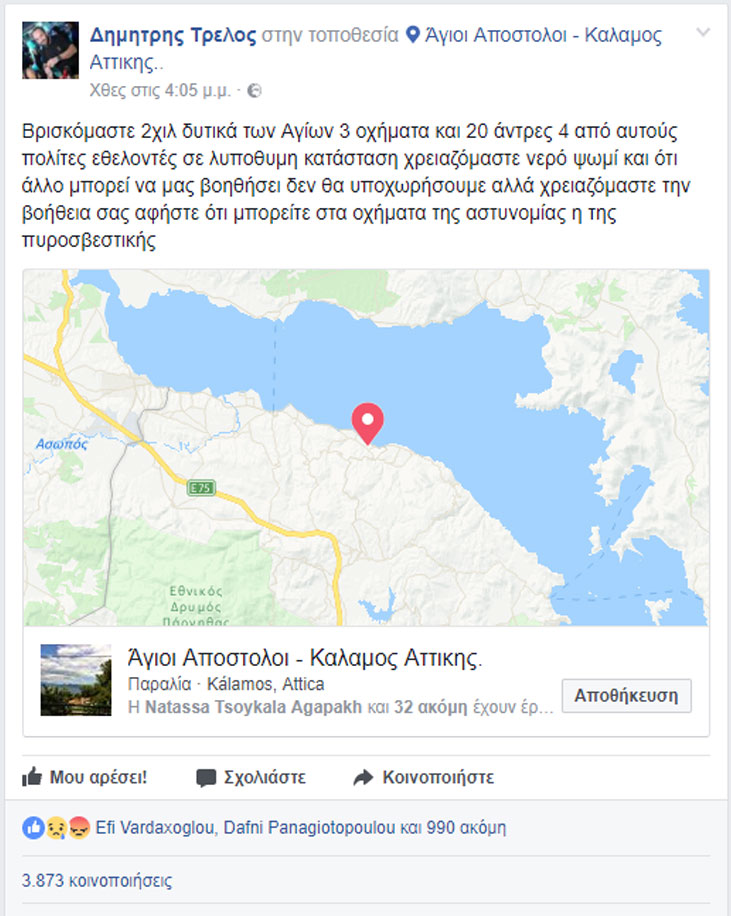
Task: Click the Σχολιάστε comment button
Action: click(x=251, y=777)
